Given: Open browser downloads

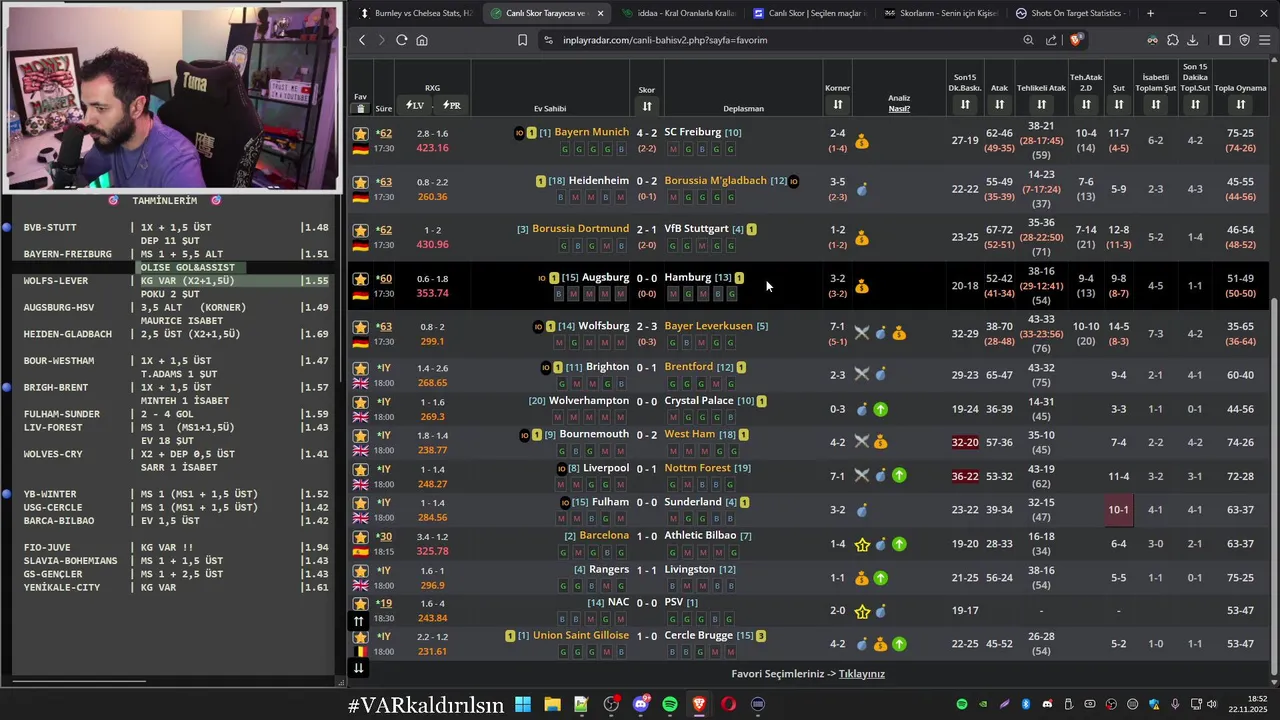Looking at the screenshot, I should tap(1192, 40).
